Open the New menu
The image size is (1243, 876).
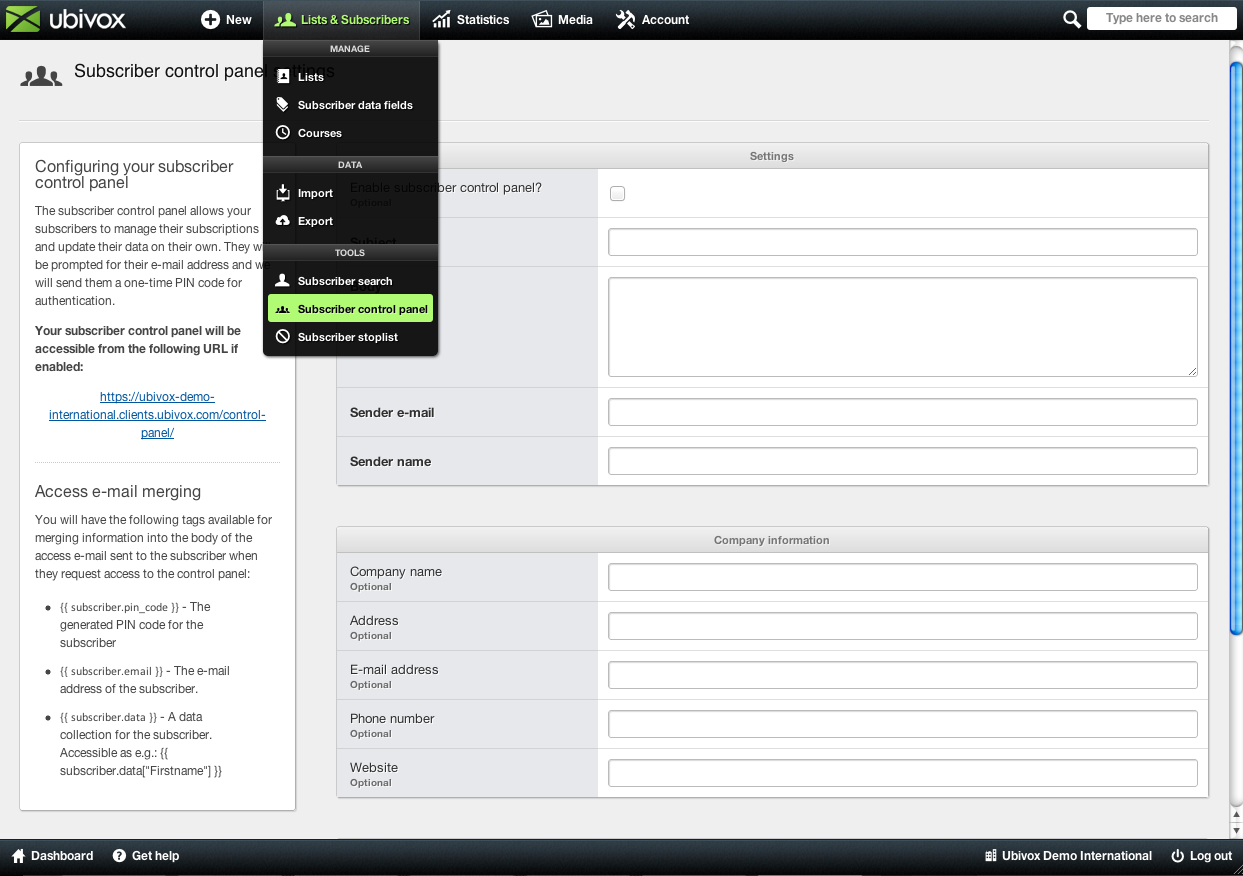click(x=226, y=19)
